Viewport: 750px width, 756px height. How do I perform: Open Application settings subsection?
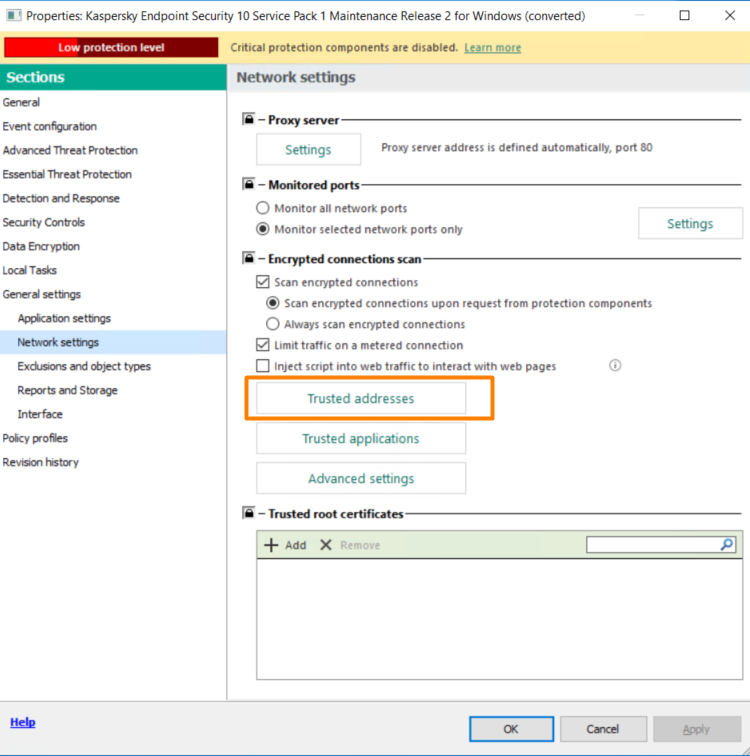pos(64,318)
